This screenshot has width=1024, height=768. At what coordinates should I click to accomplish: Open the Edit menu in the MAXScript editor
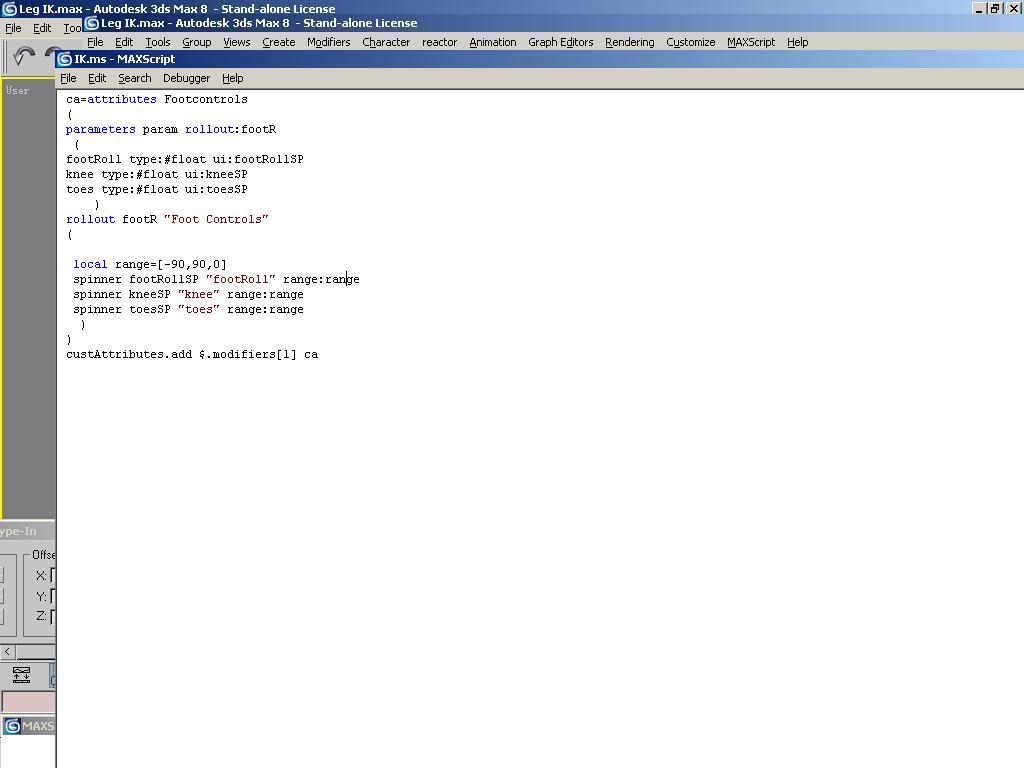coord(97,78)
